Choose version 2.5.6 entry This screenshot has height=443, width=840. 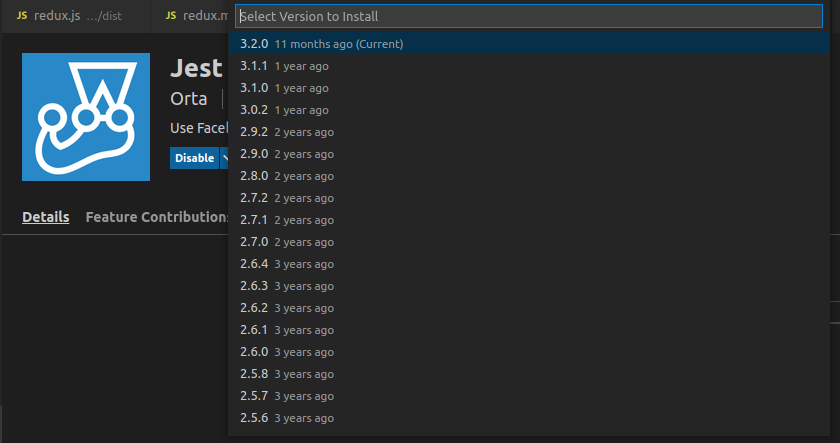[529, 417]
